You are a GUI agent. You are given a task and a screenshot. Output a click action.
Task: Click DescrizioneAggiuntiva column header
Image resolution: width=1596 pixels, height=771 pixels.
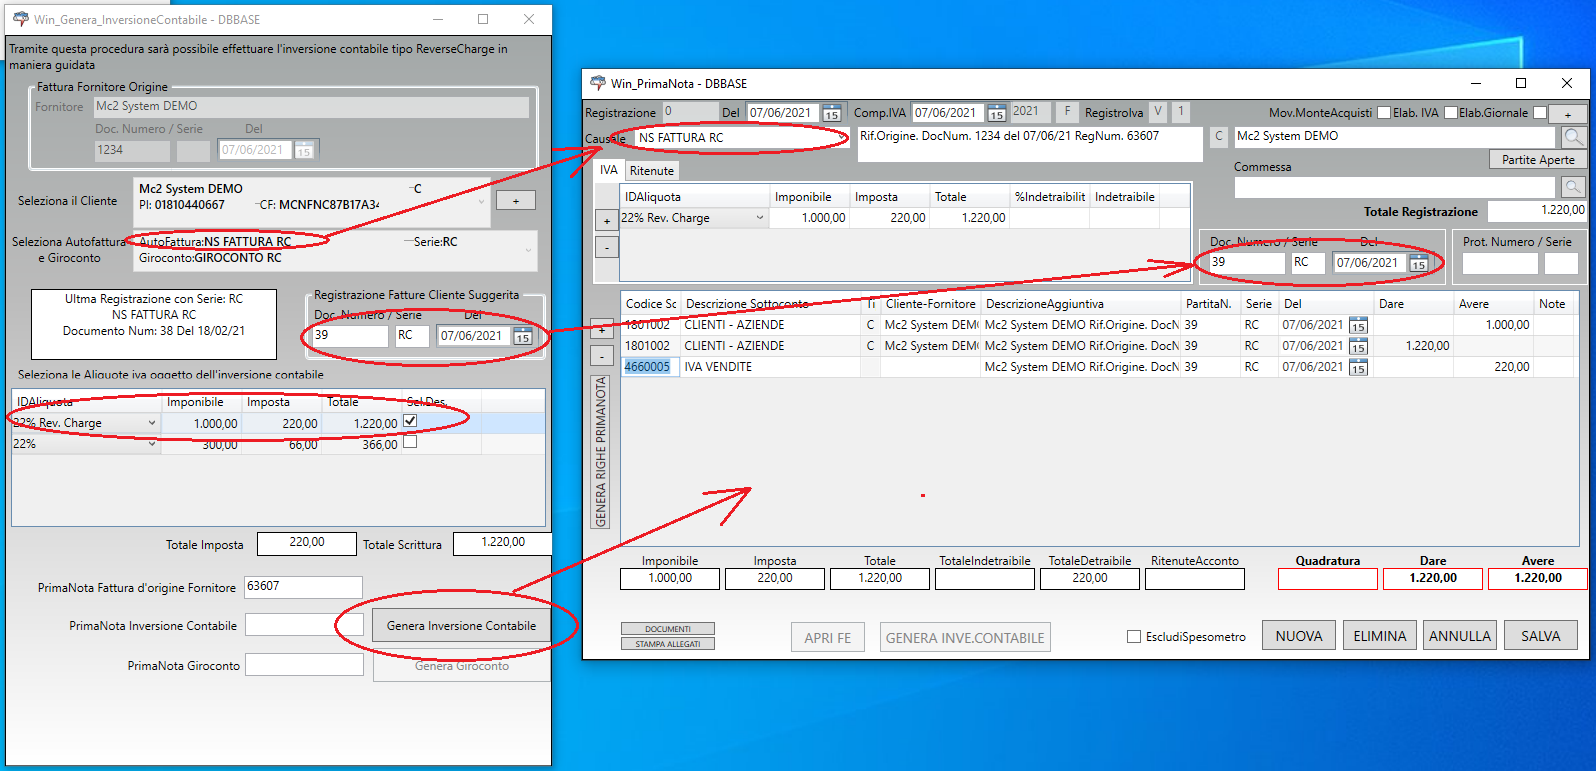(1080, 304)
